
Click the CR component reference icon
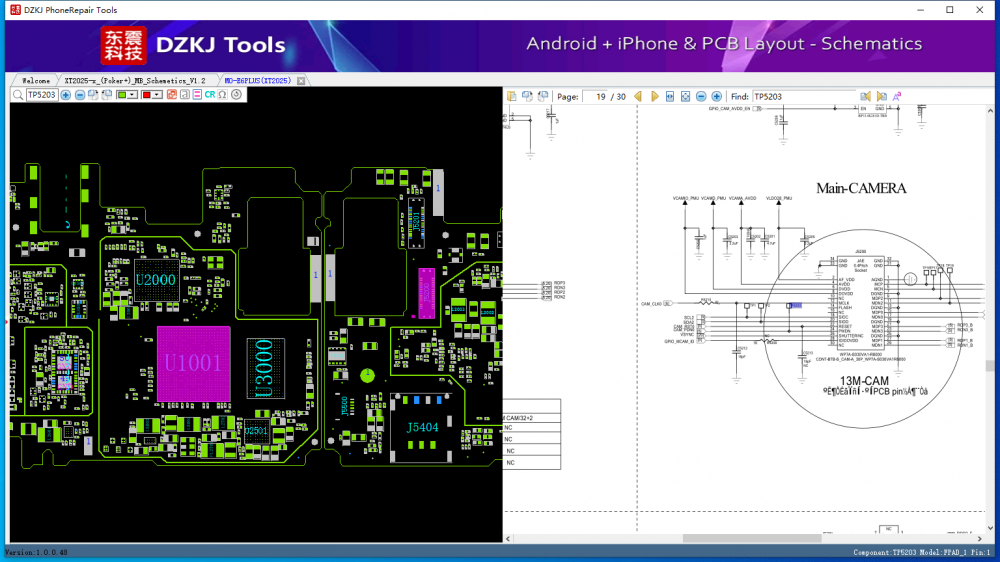[x=210, y=95]
